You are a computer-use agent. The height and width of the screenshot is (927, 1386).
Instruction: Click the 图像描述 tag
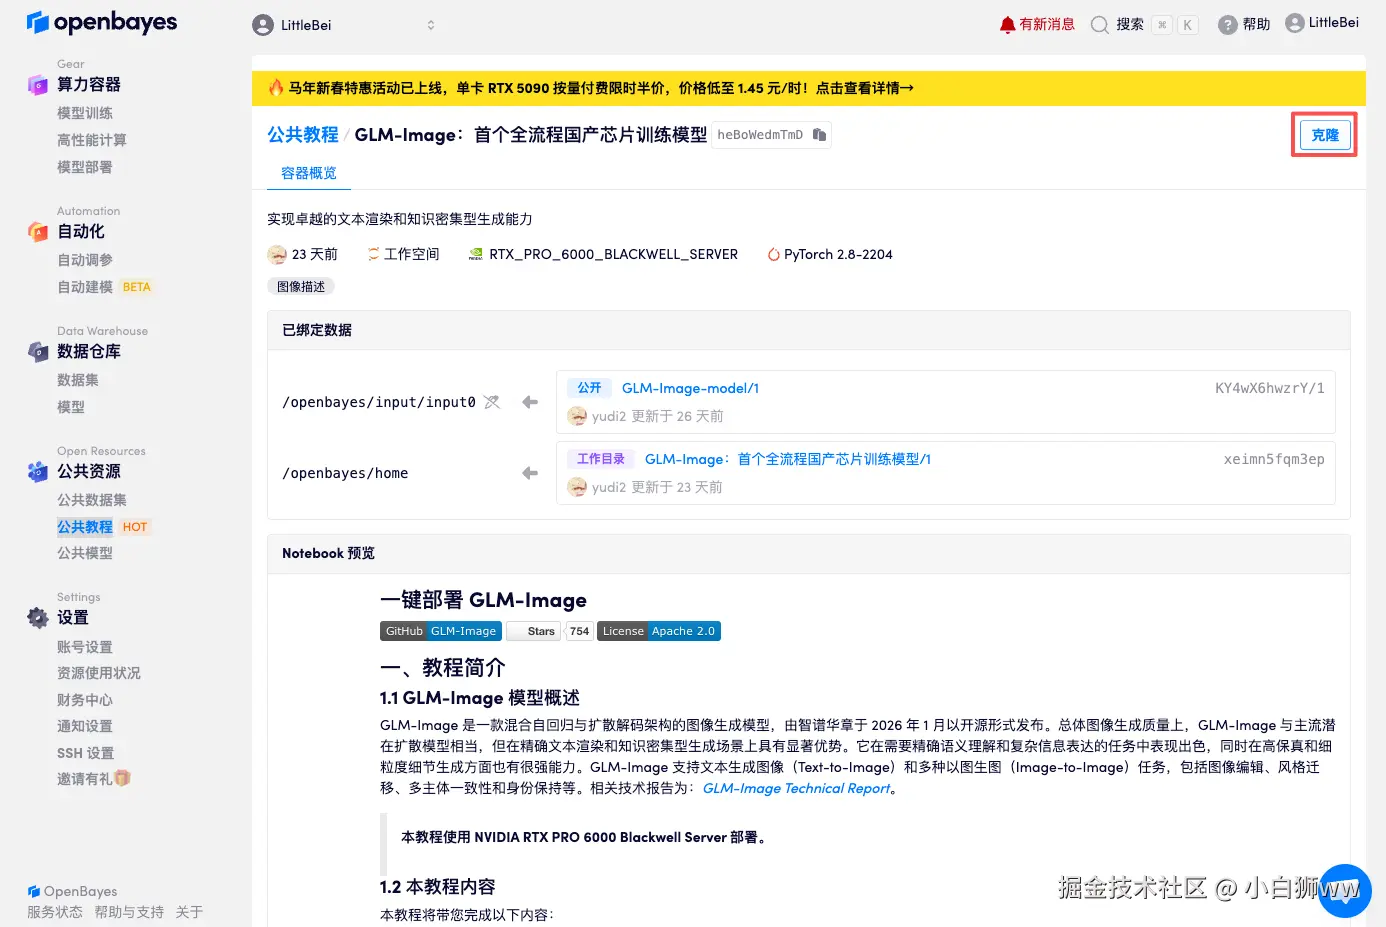click(x=301, y=287)
